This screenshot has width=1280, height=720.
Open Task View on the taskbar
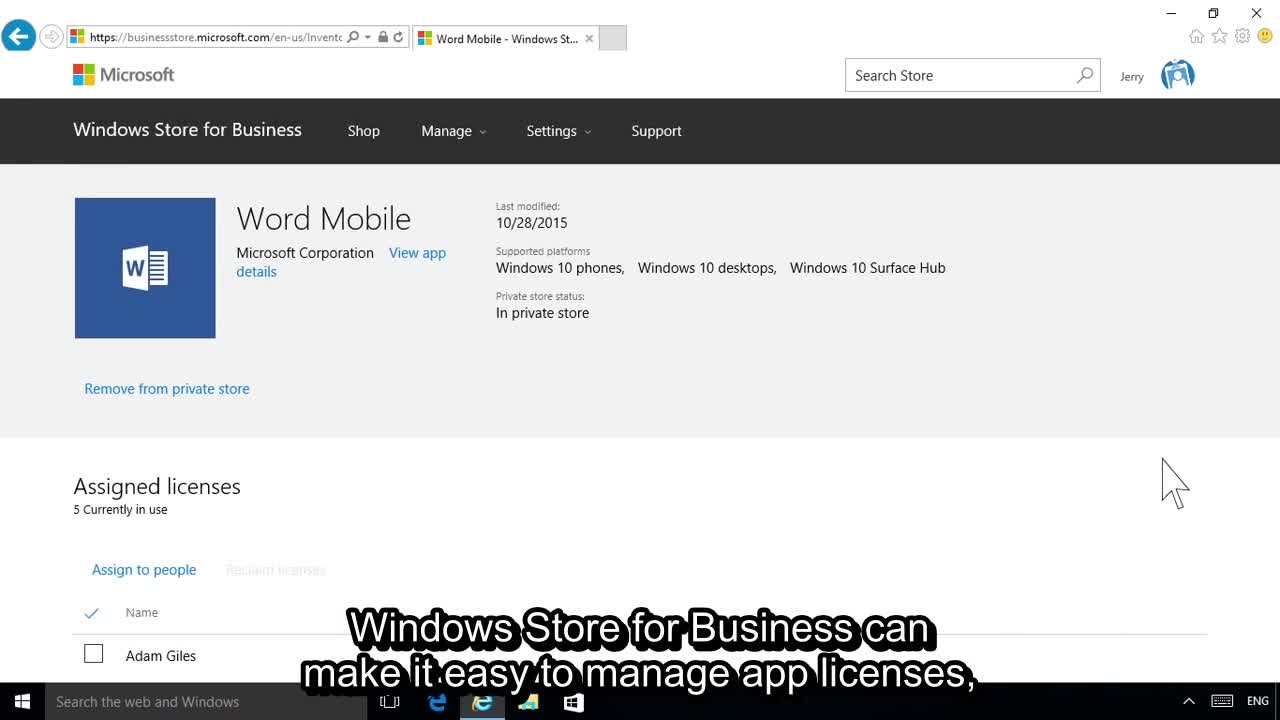[x=390, y=702]
